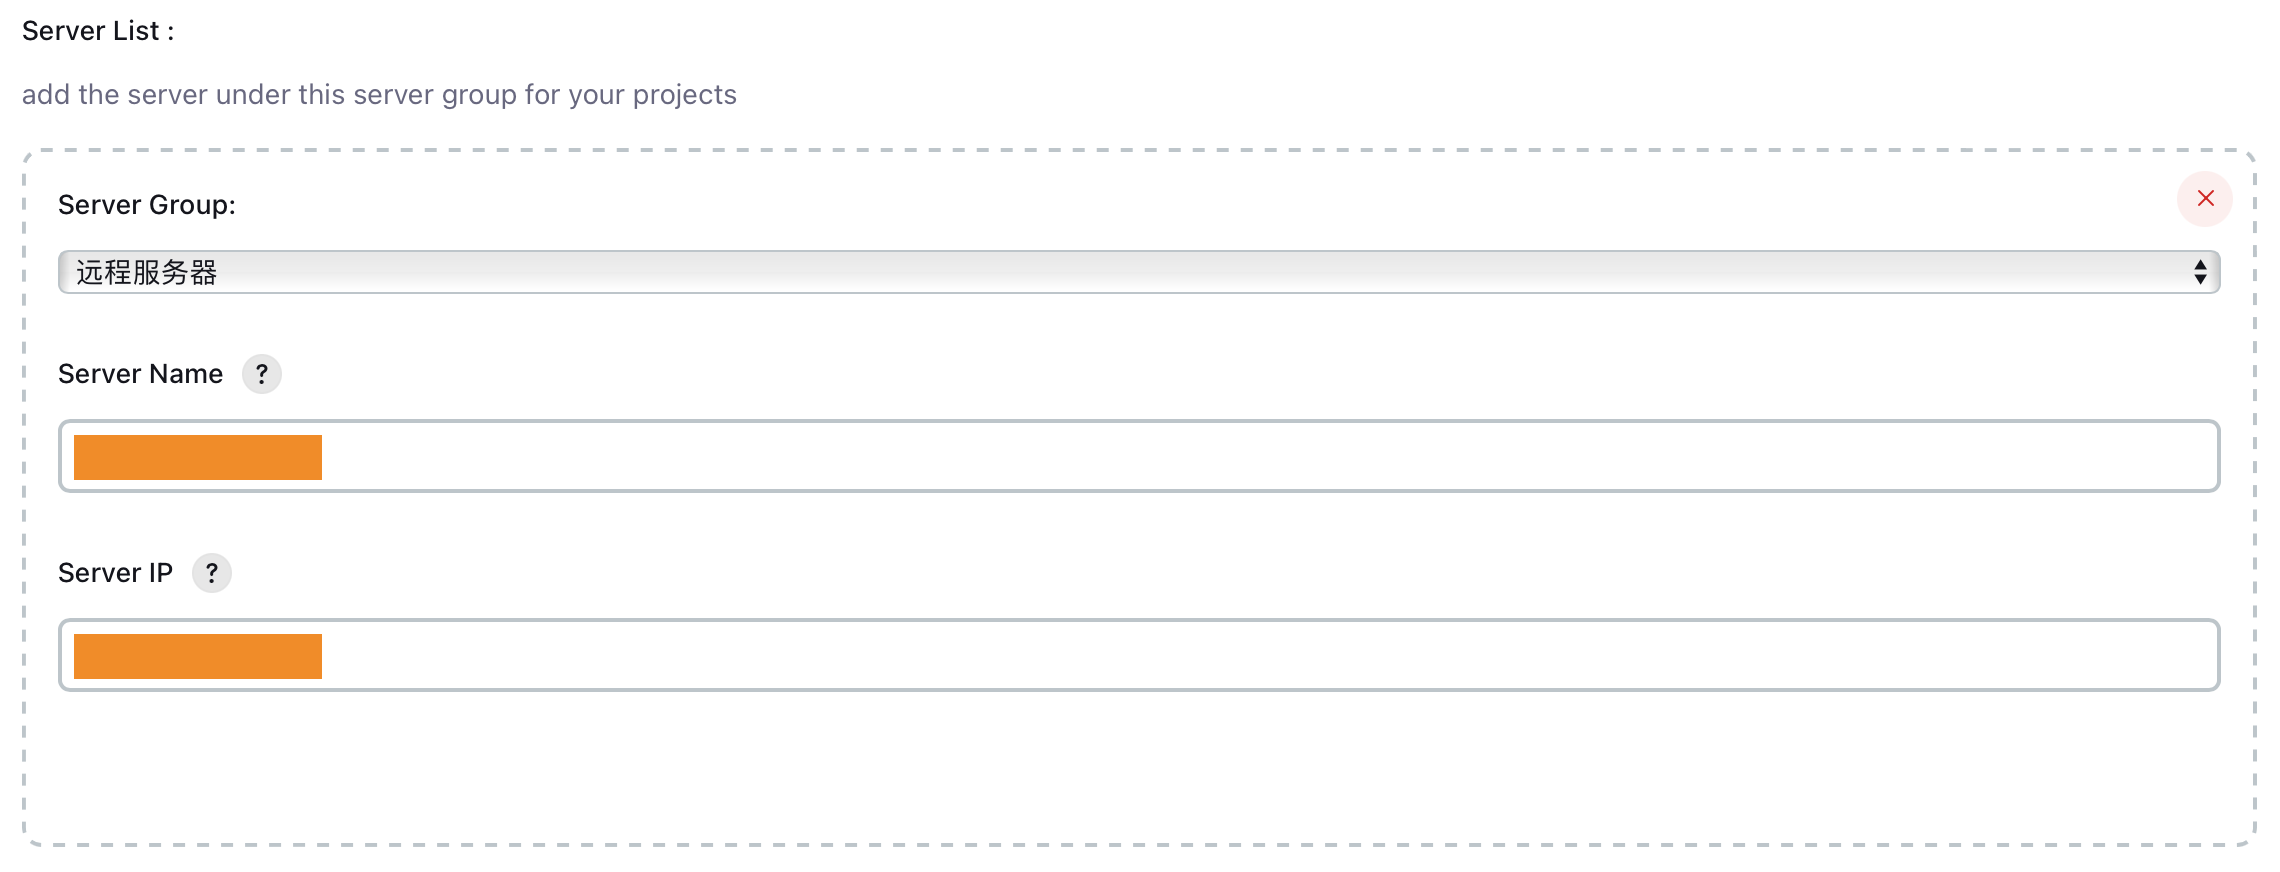2280x872 pixels.
Task: Click the dashed border of the server panel
Action: [x=1138, y=150]
